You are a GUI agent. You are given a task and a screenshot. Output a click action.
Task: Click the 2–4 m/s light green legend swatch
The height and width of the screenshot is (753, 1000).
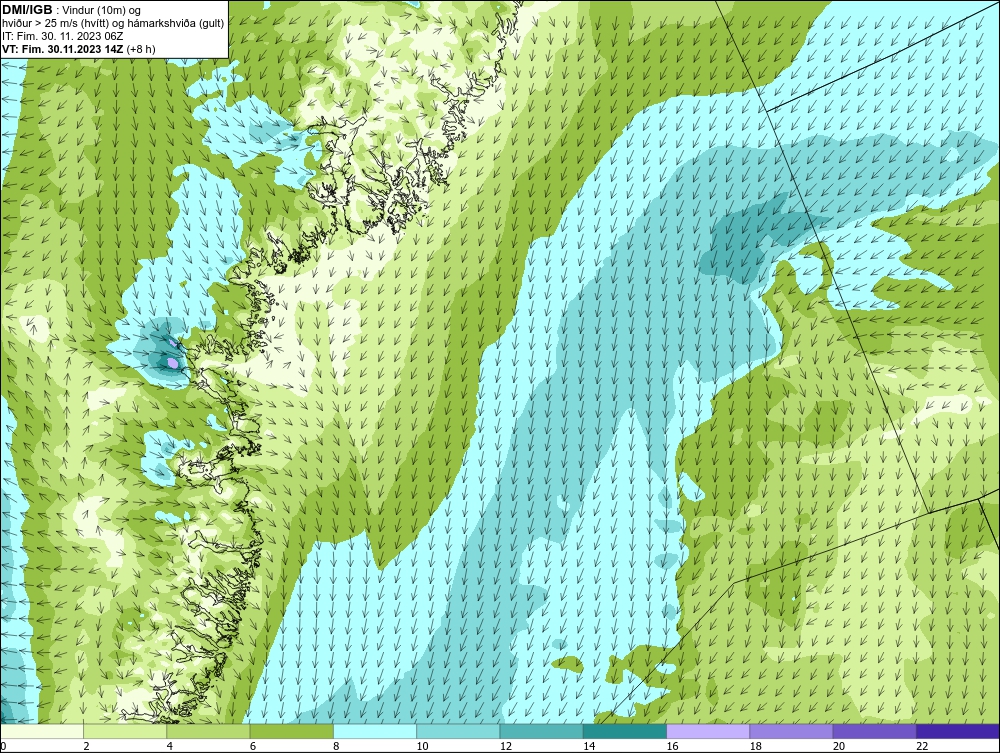tap(125, 731)
